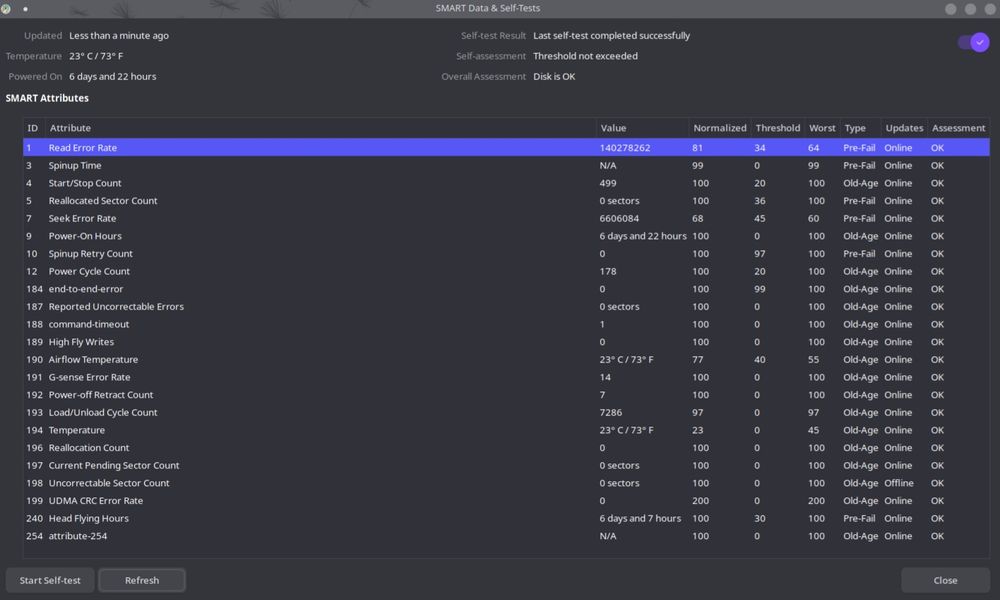Click the Updates column header

[904, 128]
